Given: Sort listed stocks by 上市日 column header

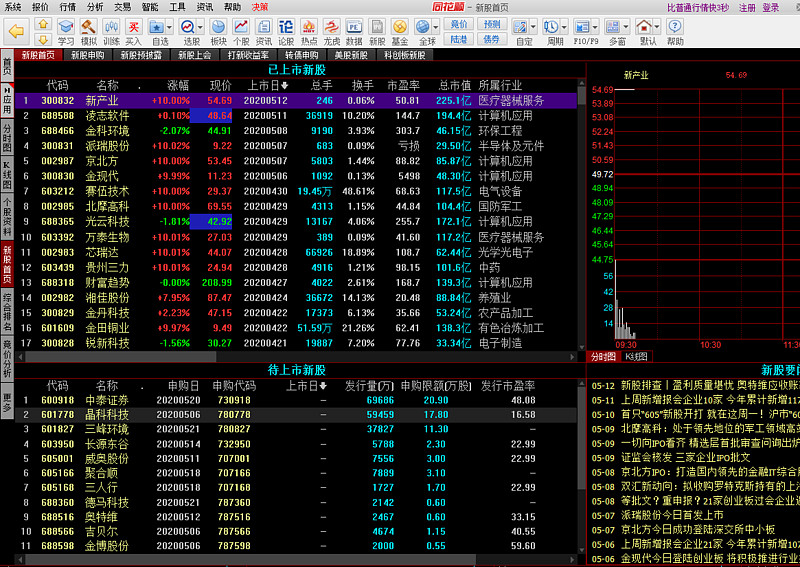Looking at the screenshot, I should [267, 85].
